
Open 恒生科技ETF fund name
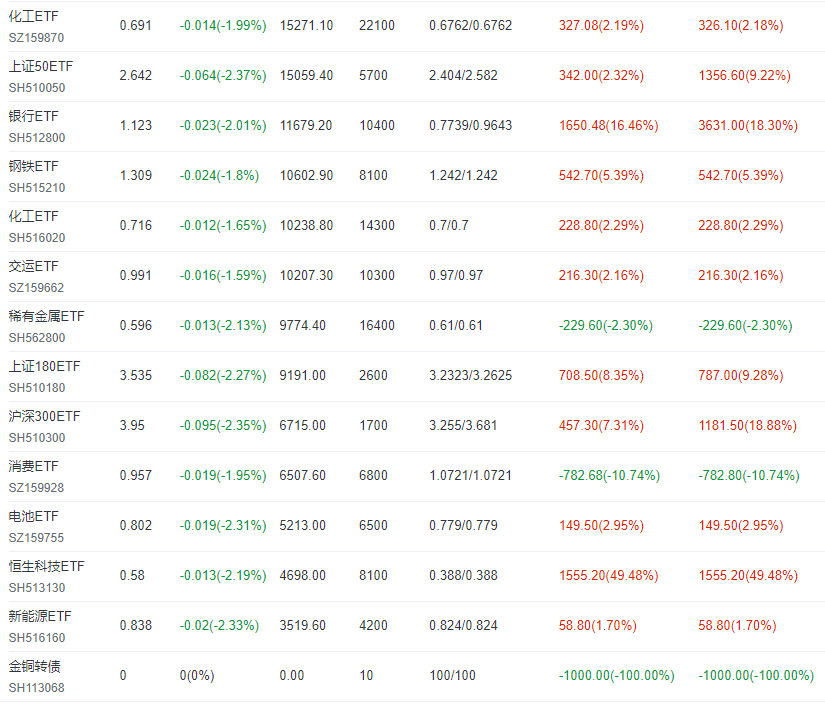click(x=46, y=566)
